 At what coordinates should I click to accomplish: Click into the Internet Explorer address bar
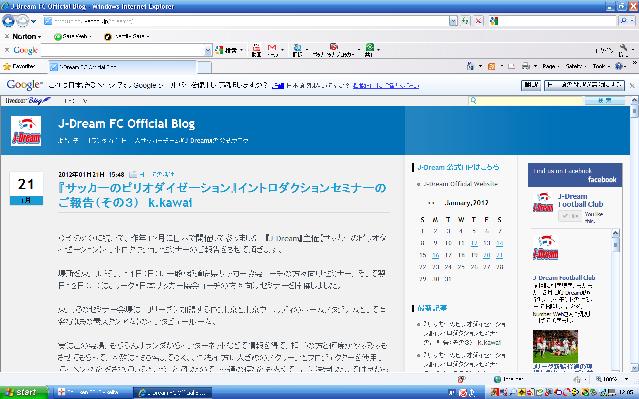pyautogui.click(x=246, y=21)
